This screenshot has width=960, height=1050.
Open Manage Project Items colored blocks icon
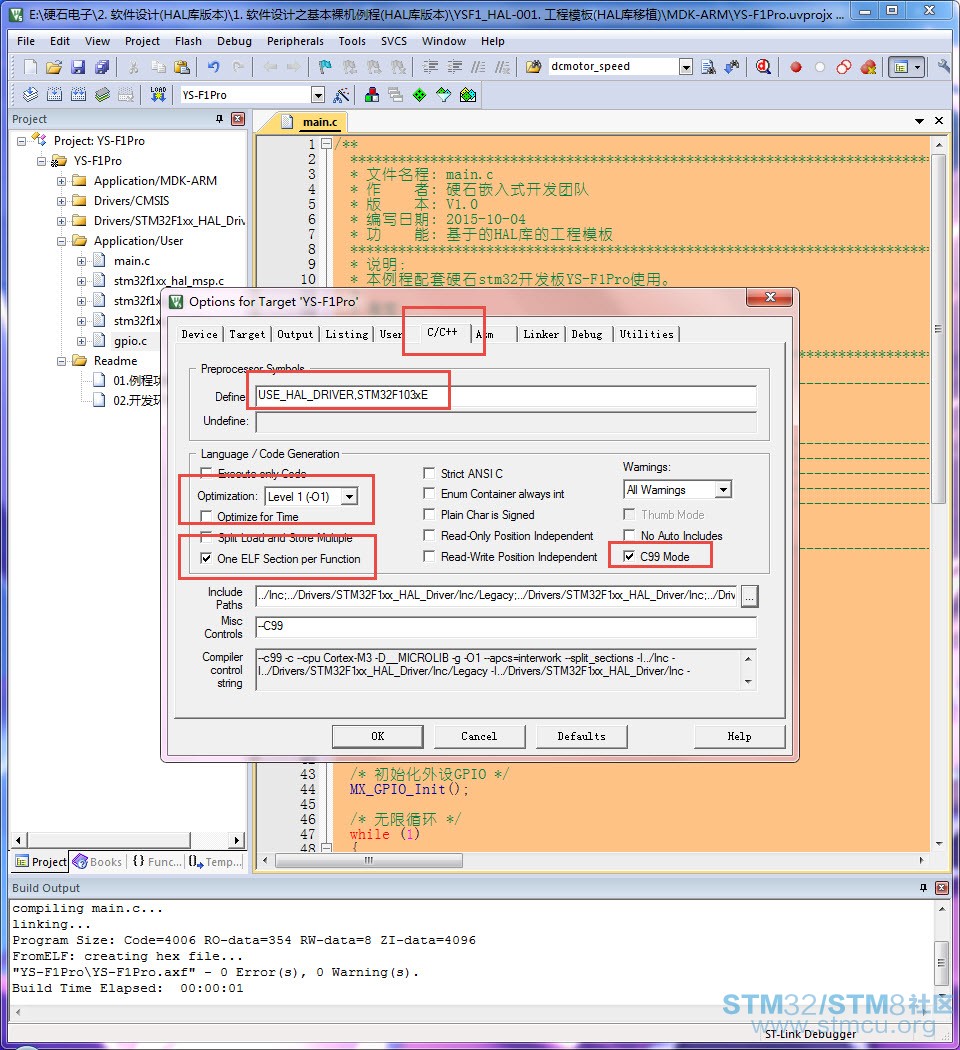tap(372, 95)
